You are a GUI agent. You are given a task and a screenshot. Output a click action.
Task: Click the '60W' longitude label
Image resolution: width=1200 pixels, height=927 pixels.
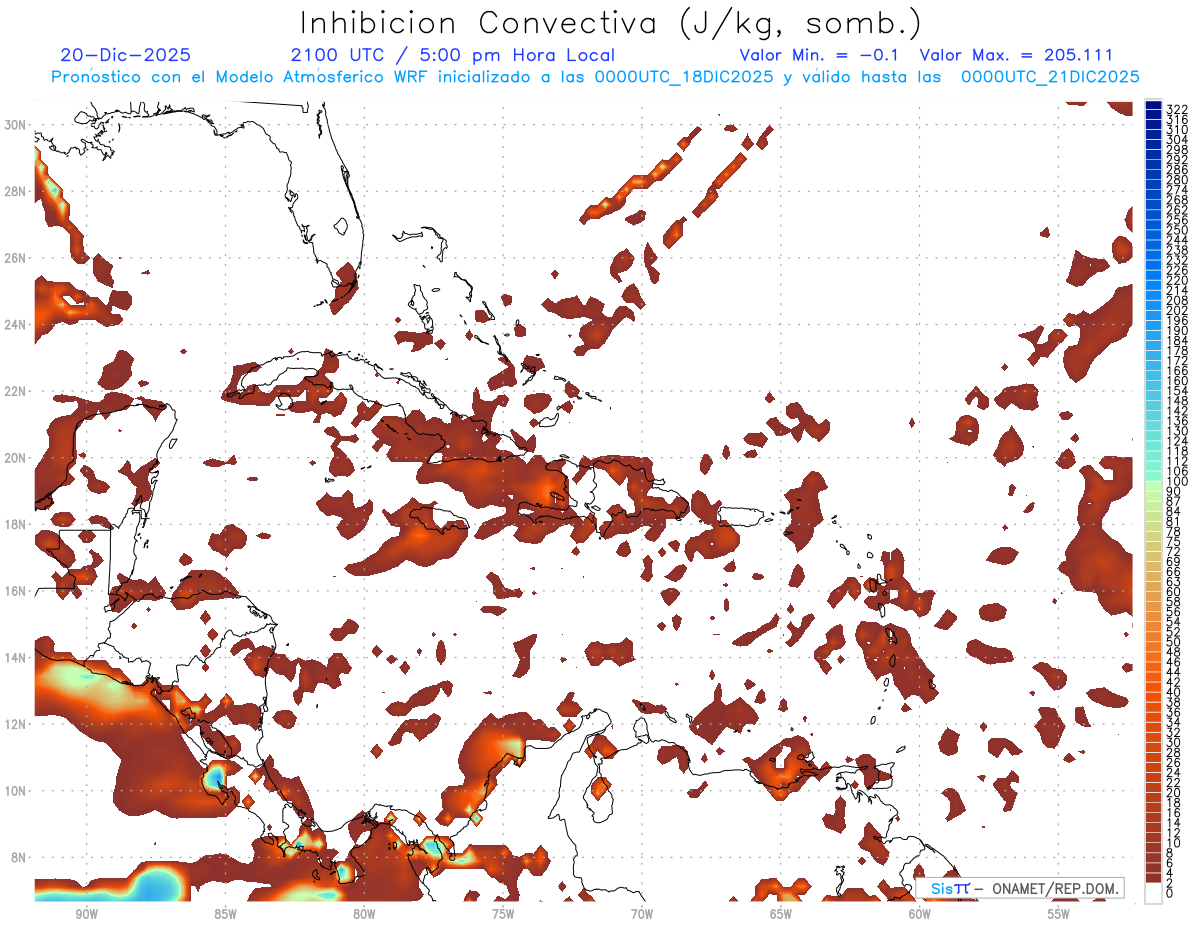coord(920,914)
